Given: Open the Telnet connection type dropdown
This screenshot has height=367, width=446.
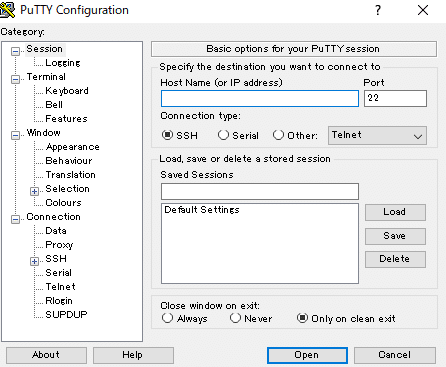Looking at the screenshot, I should (377, 135).
